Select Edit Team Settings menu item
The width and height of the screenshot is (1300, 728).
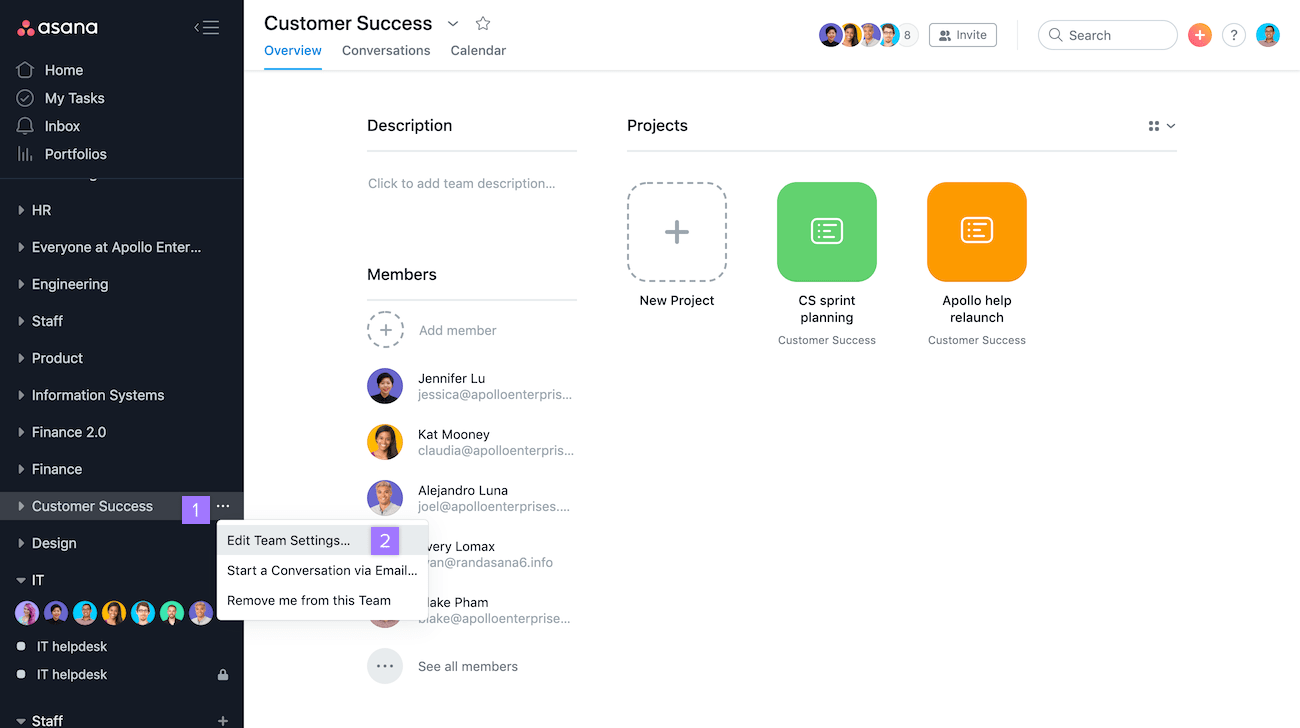coord(289,540)
